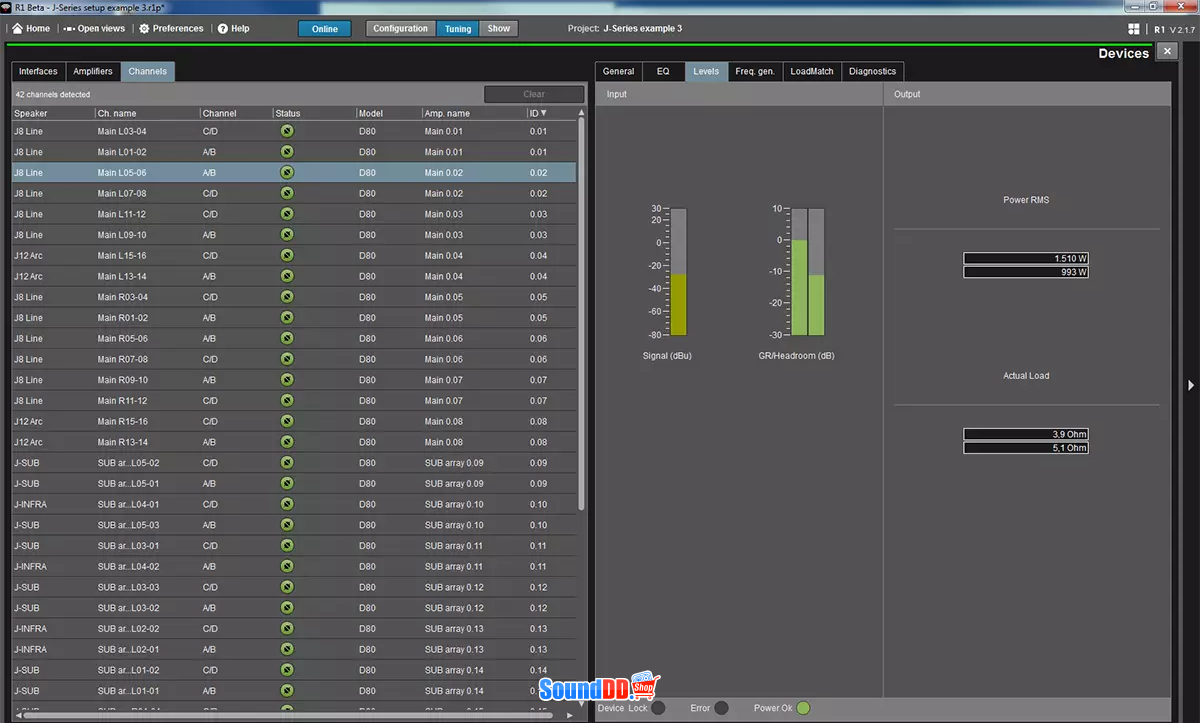Open the Help menu
The height and width of the screenshot is (723, 1200).
tap(233, 28)
